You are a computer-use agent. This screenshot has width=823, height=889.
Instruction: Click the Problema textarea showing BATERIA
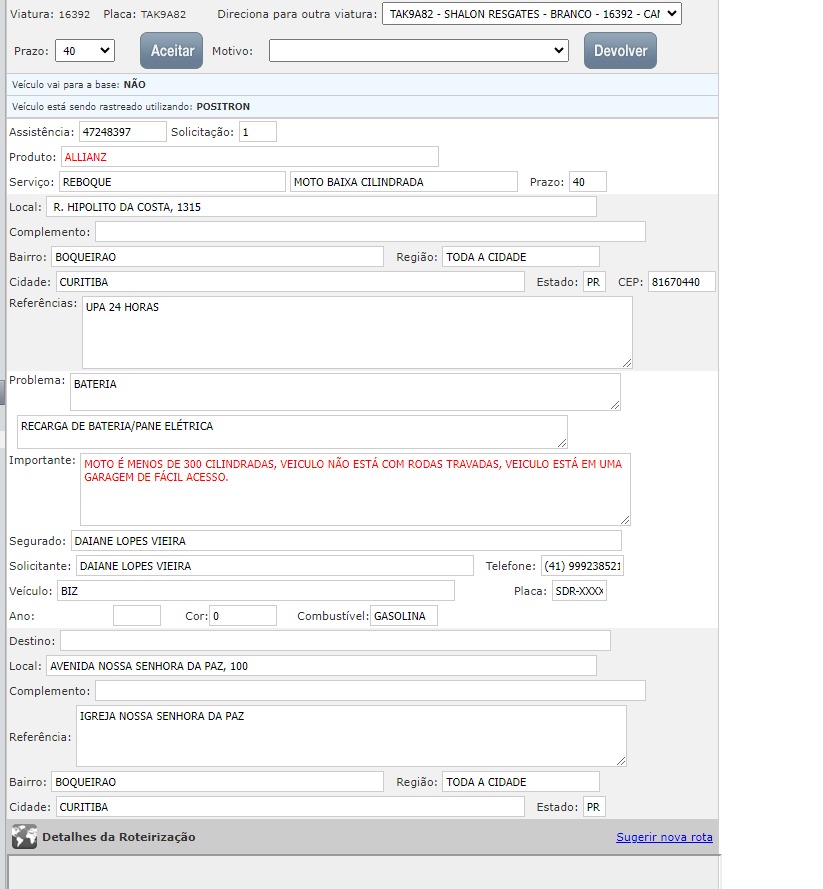point(345,391)
